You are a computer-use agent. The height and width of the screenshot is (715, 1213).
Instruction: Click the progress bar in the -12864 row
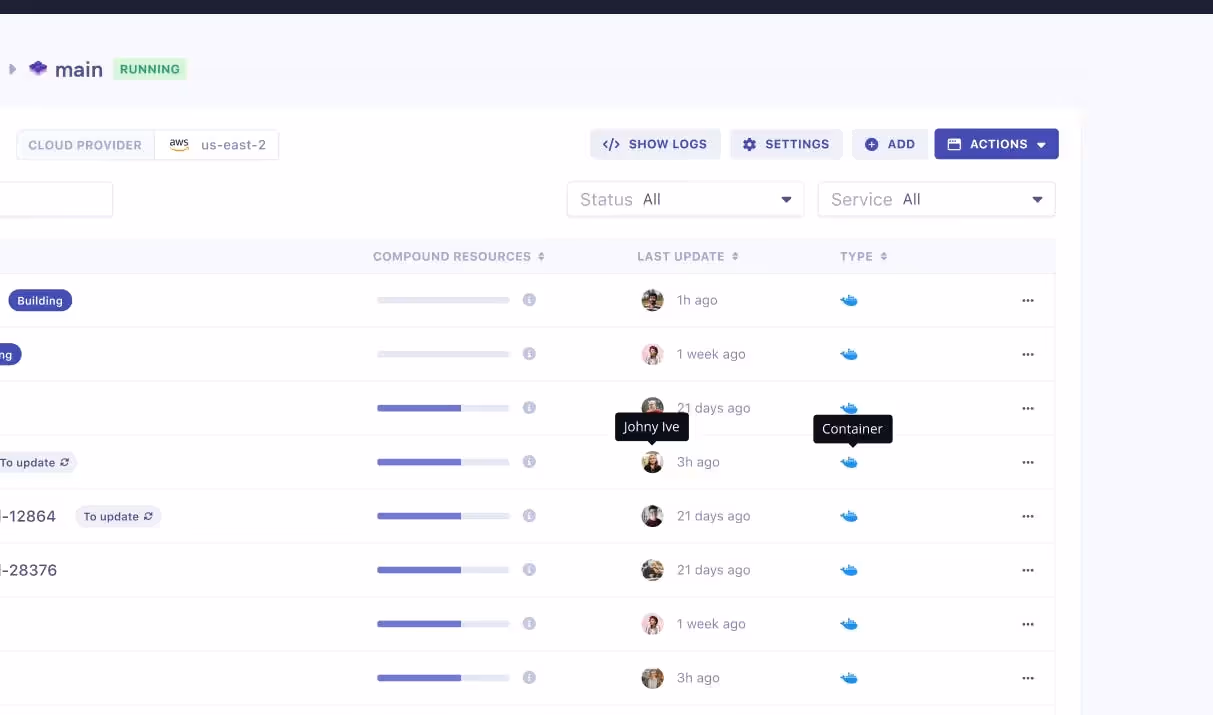click(x=443, y=516)
